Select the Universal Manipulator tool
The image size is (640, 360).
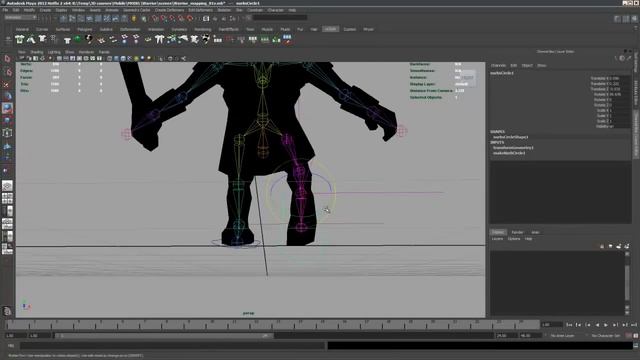tap(7, 133)
